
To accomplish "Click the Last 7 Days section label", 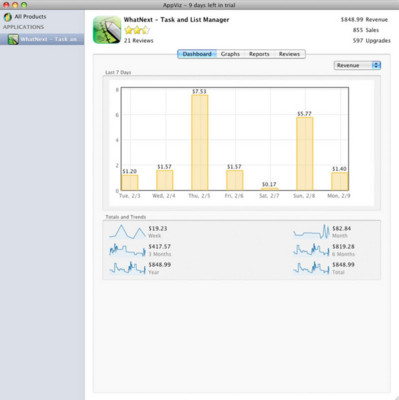I will click(118, 72).
